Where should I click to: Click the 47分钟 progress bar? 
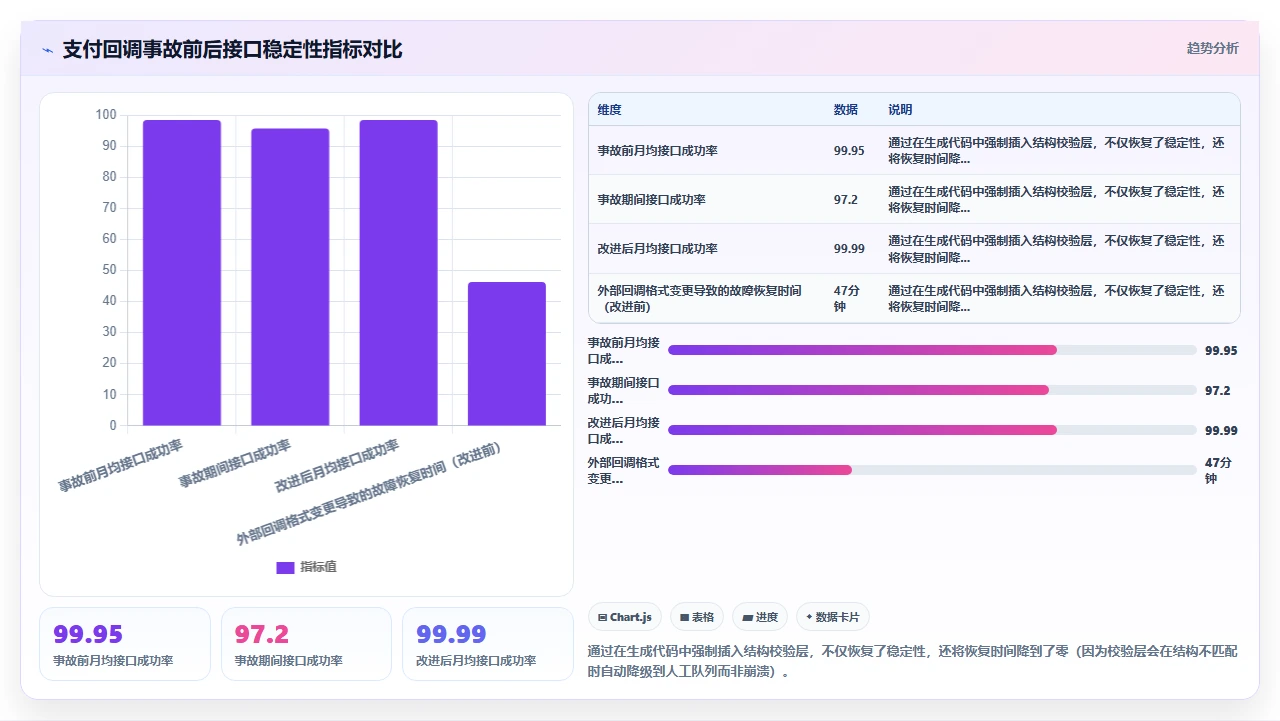coord(932,470)
